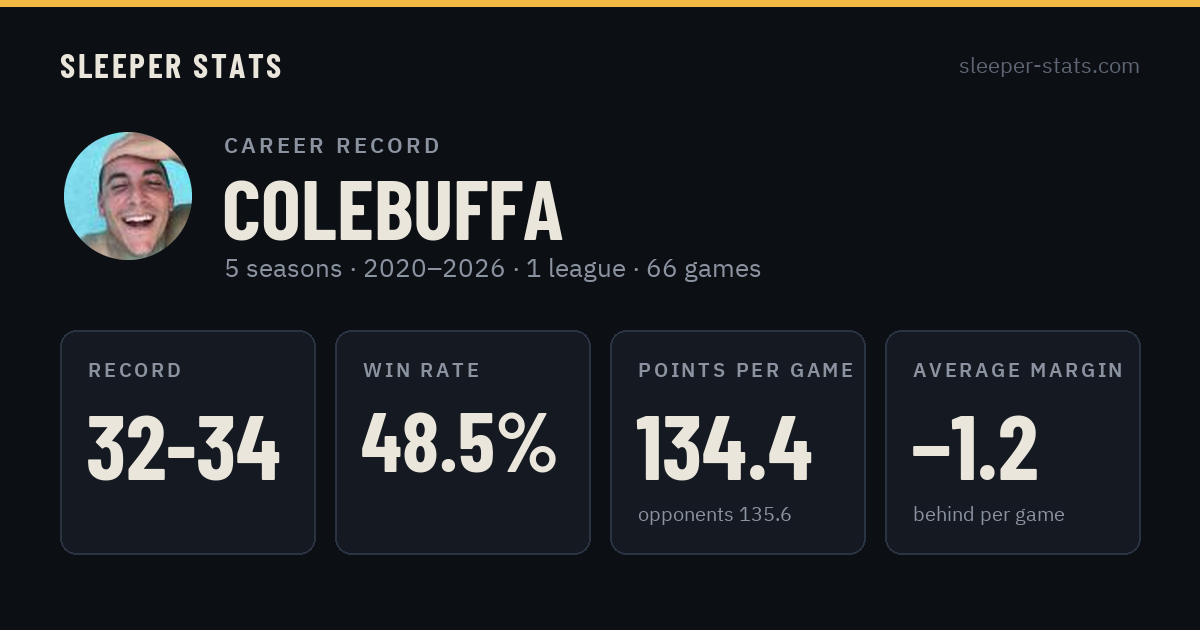This screenshot has height=630, width=1200.
Task: Click the opponents 135.6 subtext
Action: click(x=715, y=515)
